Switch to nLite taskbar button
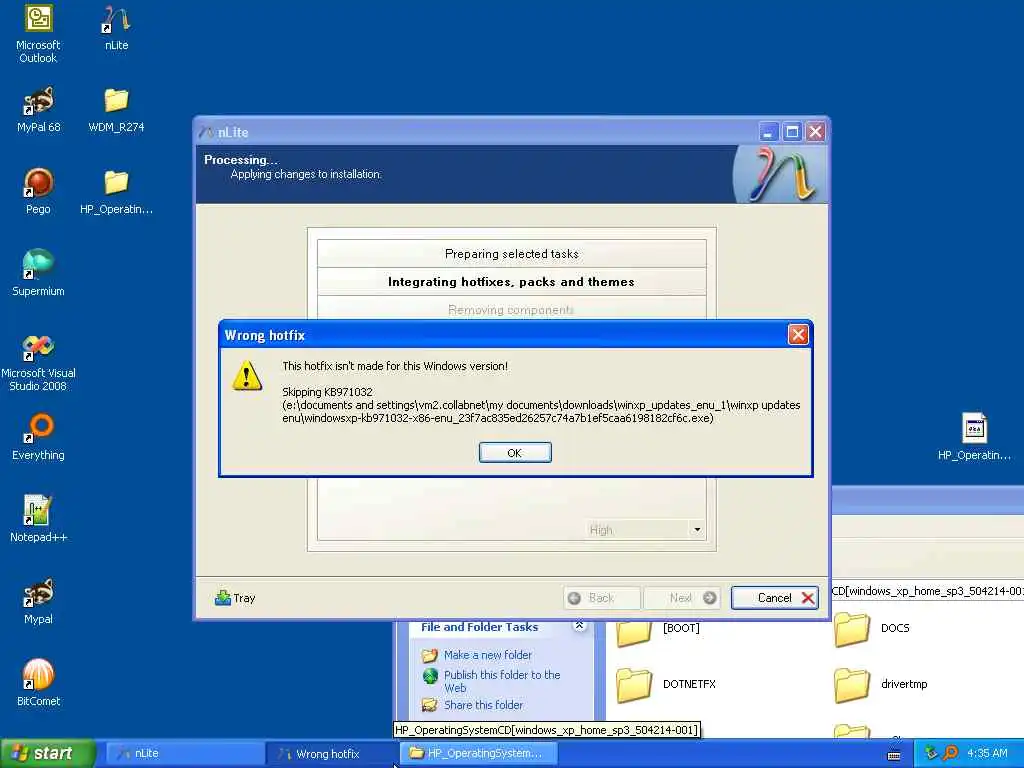1024x768 pixels. click(184, 753)
